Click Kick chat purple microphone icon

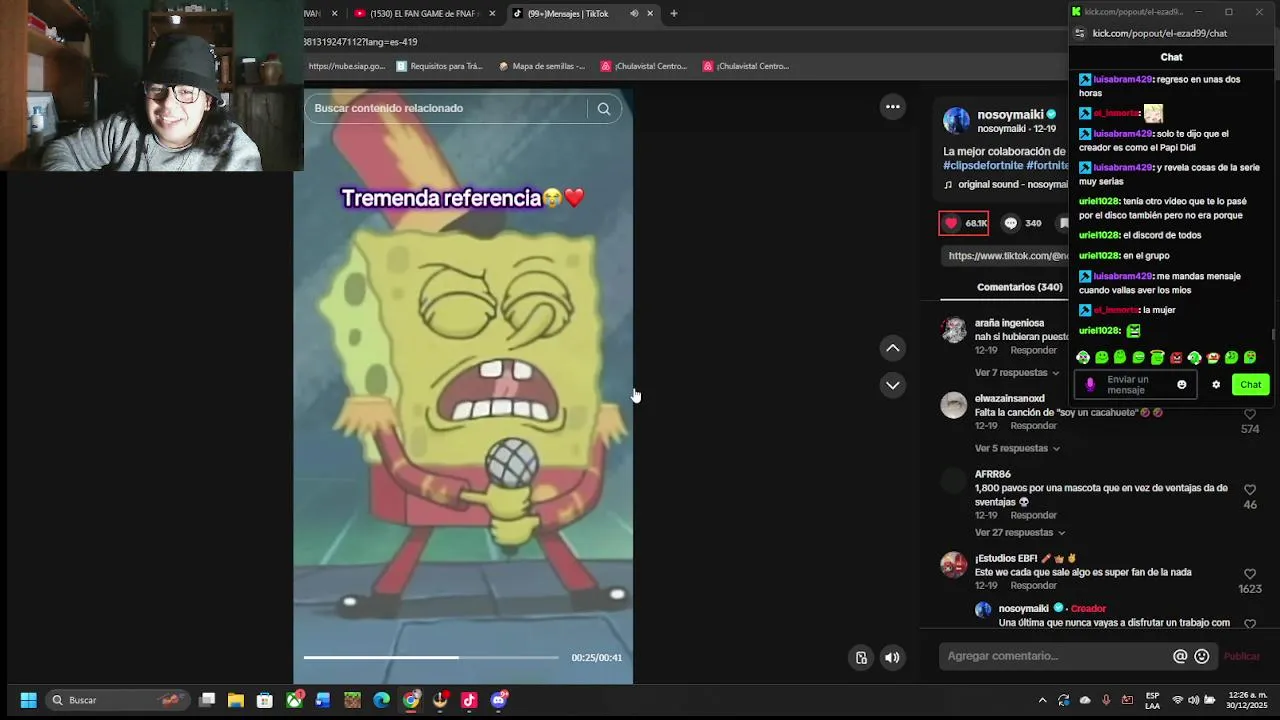click(1090, 385)
